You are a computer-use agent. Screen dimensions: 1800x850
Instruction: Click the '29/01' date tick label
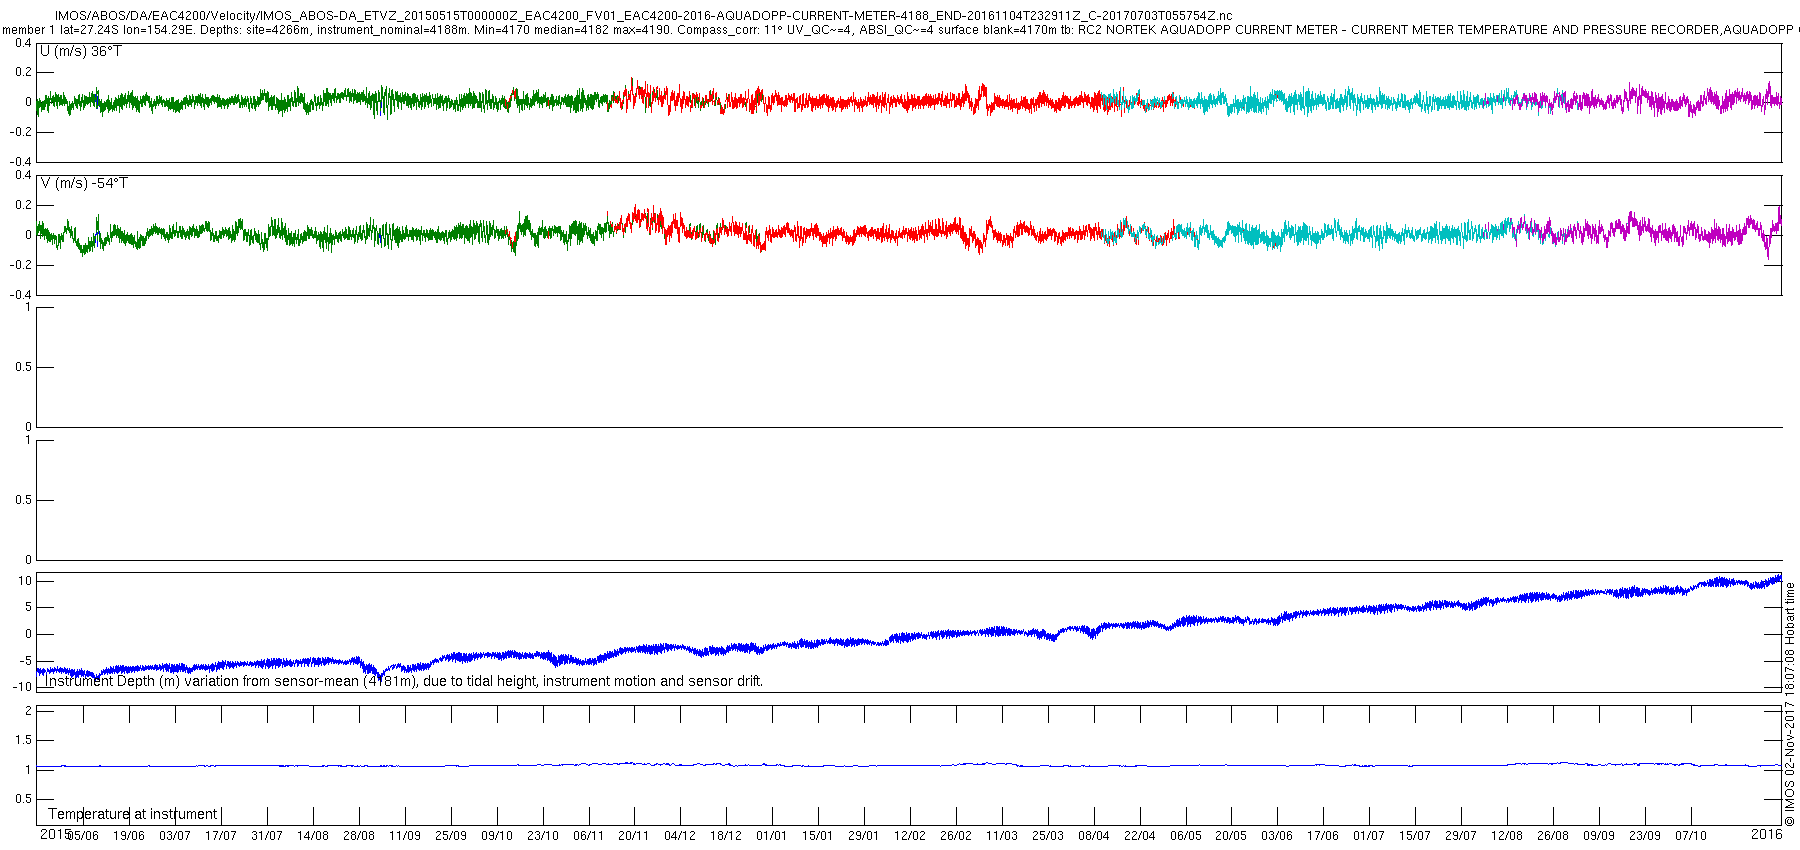(x=863, y=836)
